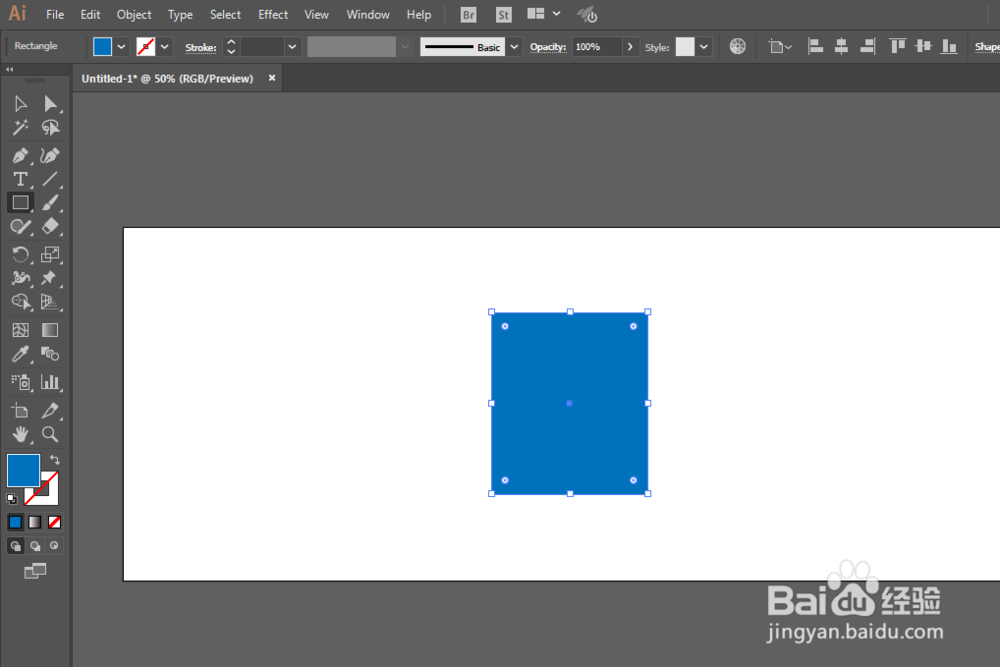Viewport: 1000px width, 667px height.
Task: Open the File menu
Action: (x=55, y=14)
